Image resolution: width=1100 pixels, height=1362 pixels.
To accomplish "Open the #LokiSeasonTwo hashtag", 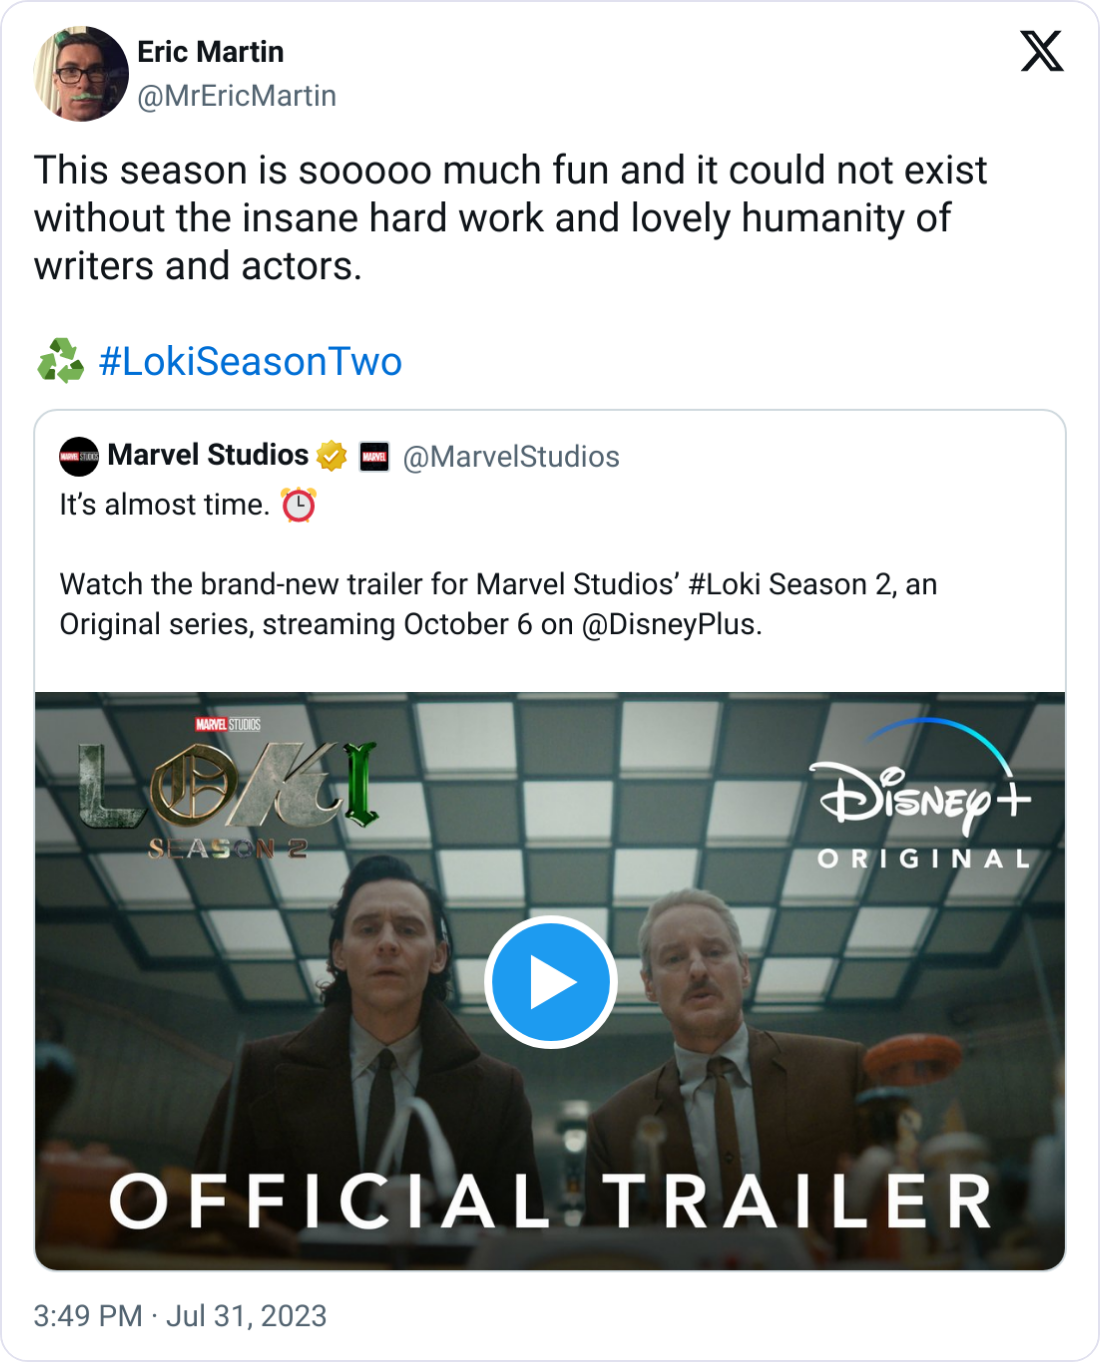I will (250, 361).
